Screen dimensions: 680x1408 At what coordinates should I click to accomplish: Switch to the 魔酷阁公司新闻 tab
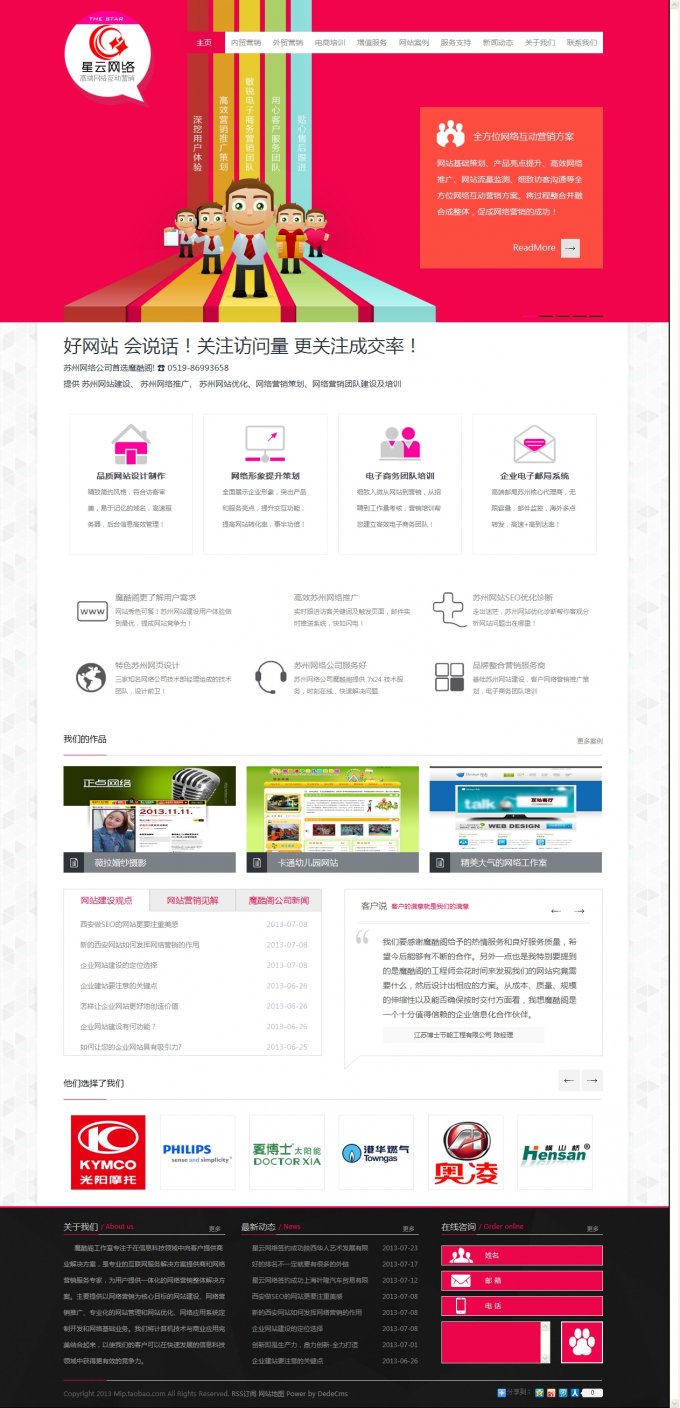point(279,900)
